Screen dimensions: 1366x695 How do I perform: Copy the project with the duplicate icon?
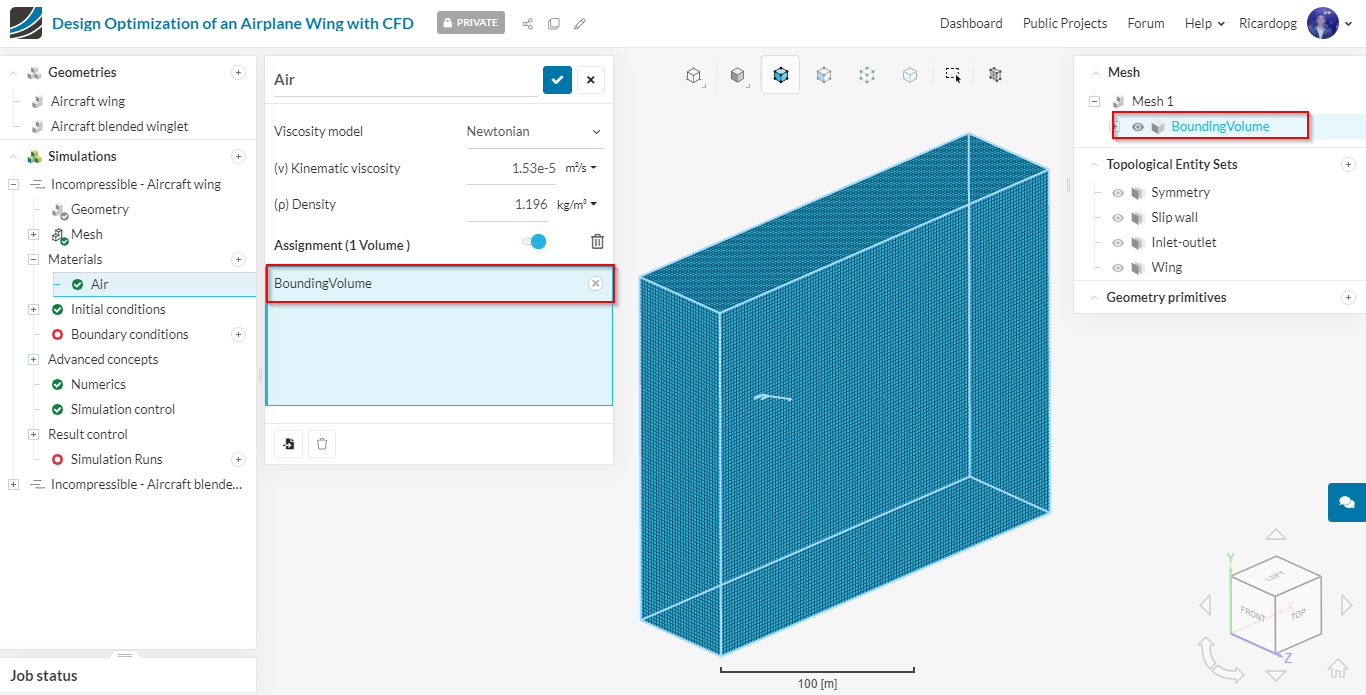point(554,23)
